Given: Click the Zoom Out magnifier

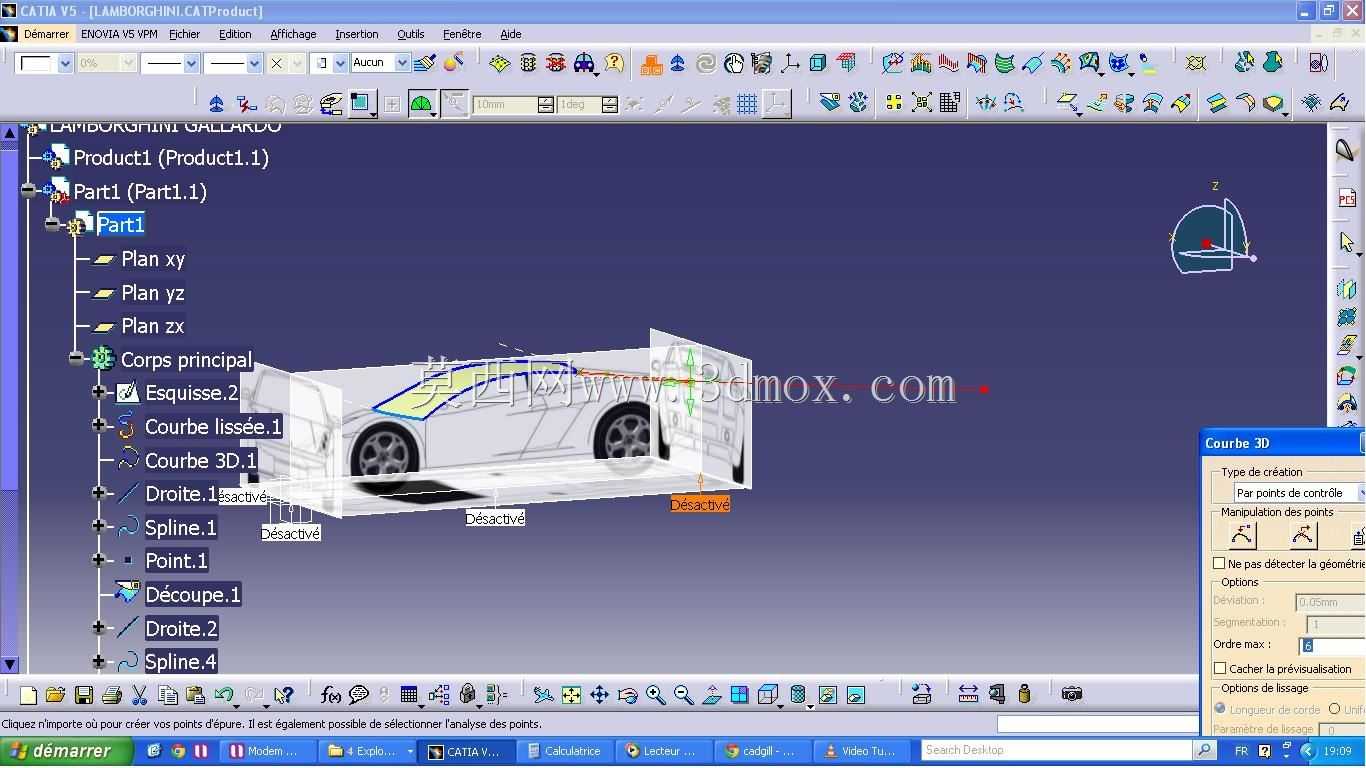Looking at the screenshot, I should click(684, 695).
